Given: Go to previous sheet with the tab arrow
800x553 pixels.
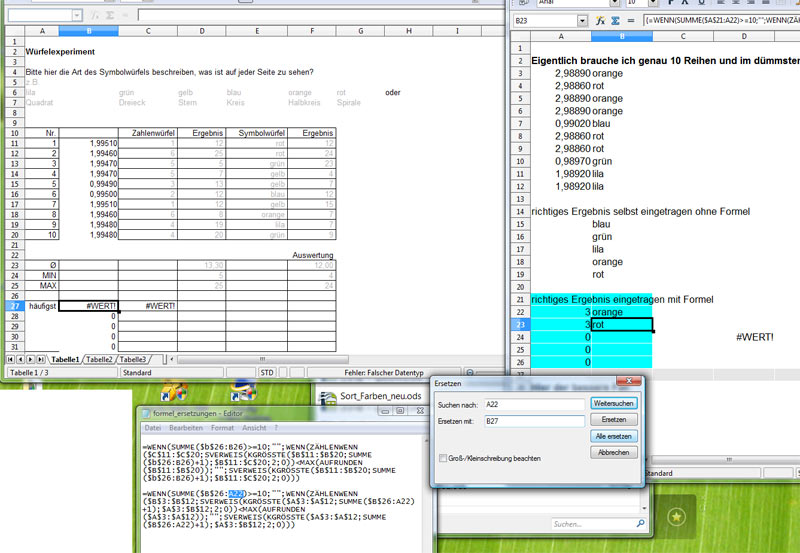Looking at the screenshot, I should pos(20,359).
